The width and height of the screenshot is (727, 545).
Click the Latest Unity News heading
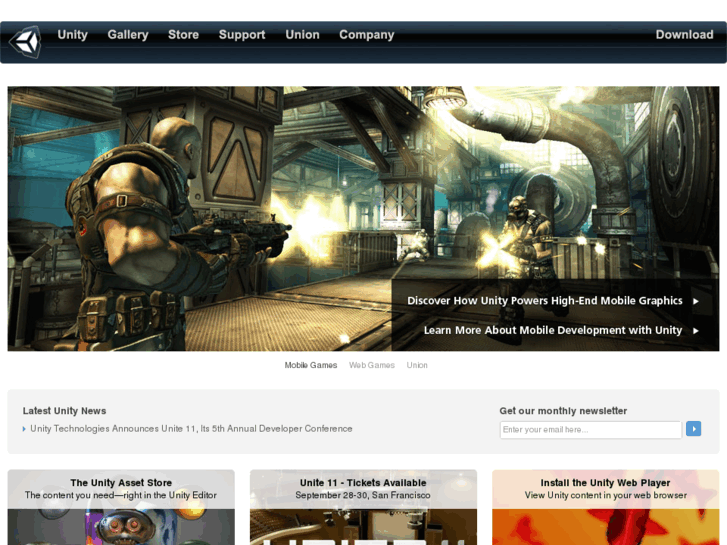click(64, 411)
